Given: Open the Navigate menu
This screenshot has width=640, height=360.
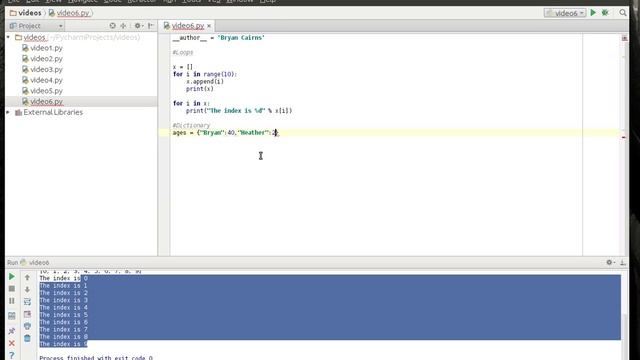Looking at the screenshot, I should 83,1.
